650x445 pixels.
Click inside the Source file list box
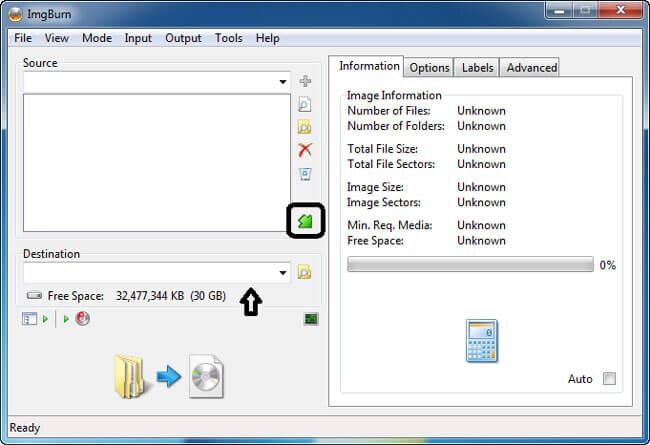157,163
